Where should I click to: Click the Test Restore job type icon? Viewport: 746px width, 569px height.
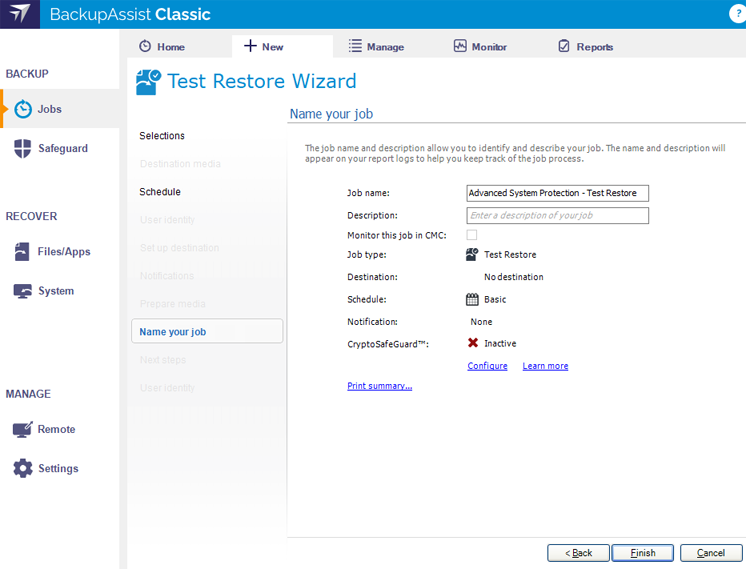click(x=472, y=255)
